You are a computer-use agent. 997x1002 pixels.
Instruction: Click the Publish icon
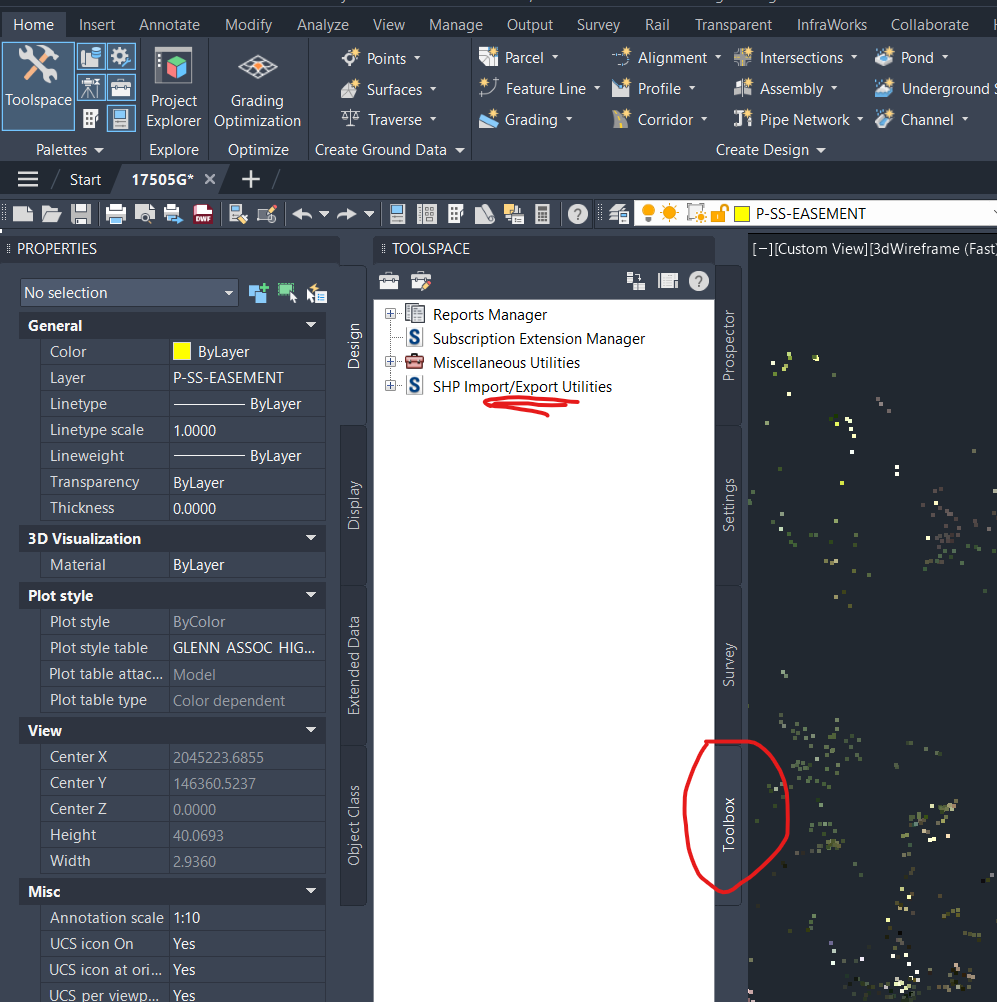point(173,213)
